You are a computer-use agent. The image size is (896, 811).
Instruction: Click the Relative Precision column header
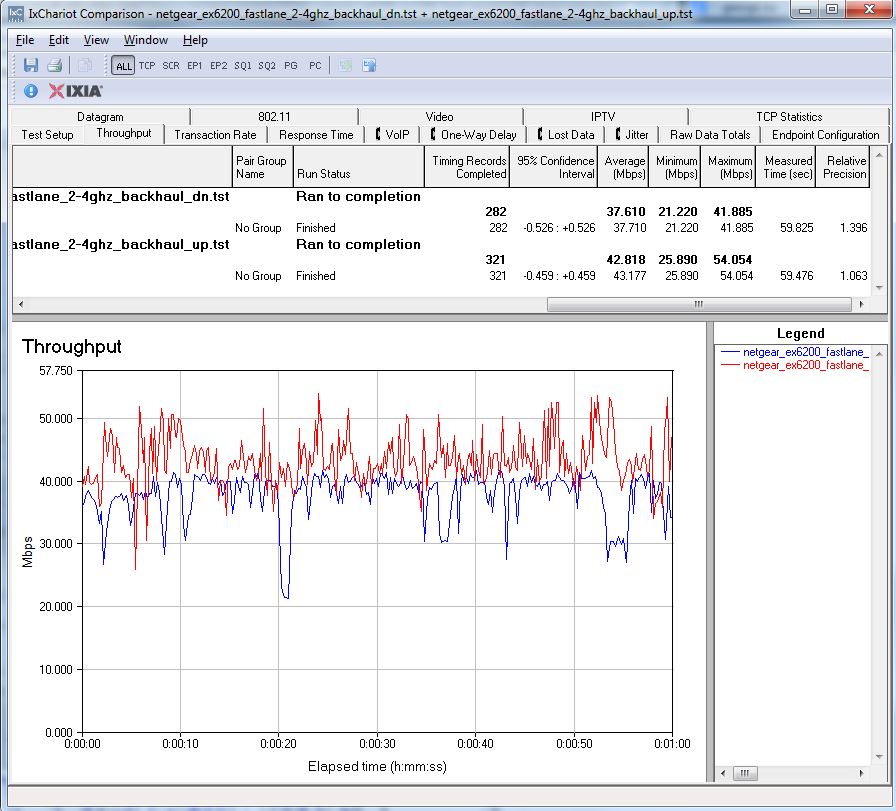point(843,167)
